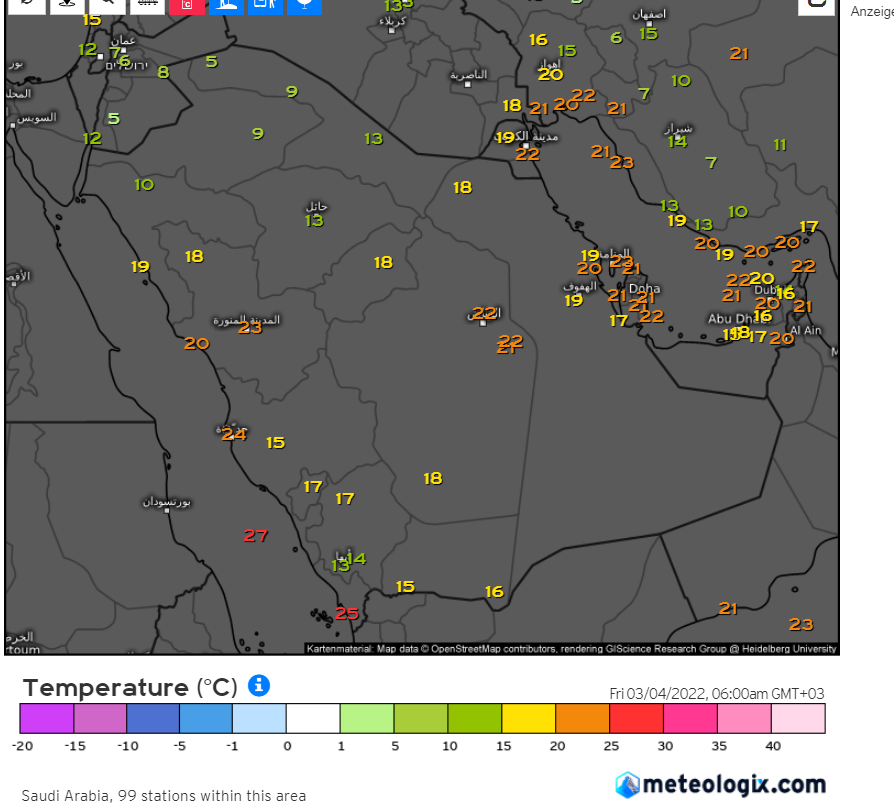Click the red 27 station value
Screen dimensions: 894x806
point(256,536)
